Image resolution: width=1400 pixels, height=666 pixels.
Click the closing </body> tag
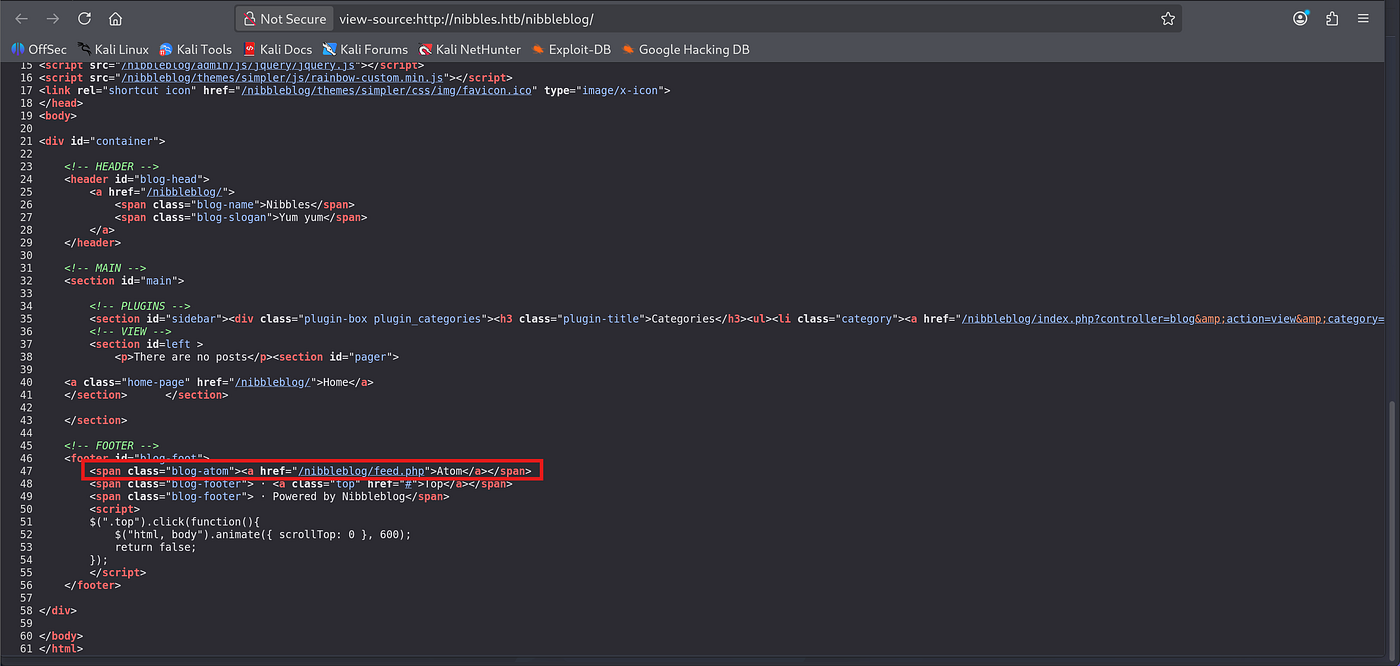click(61, 635)
